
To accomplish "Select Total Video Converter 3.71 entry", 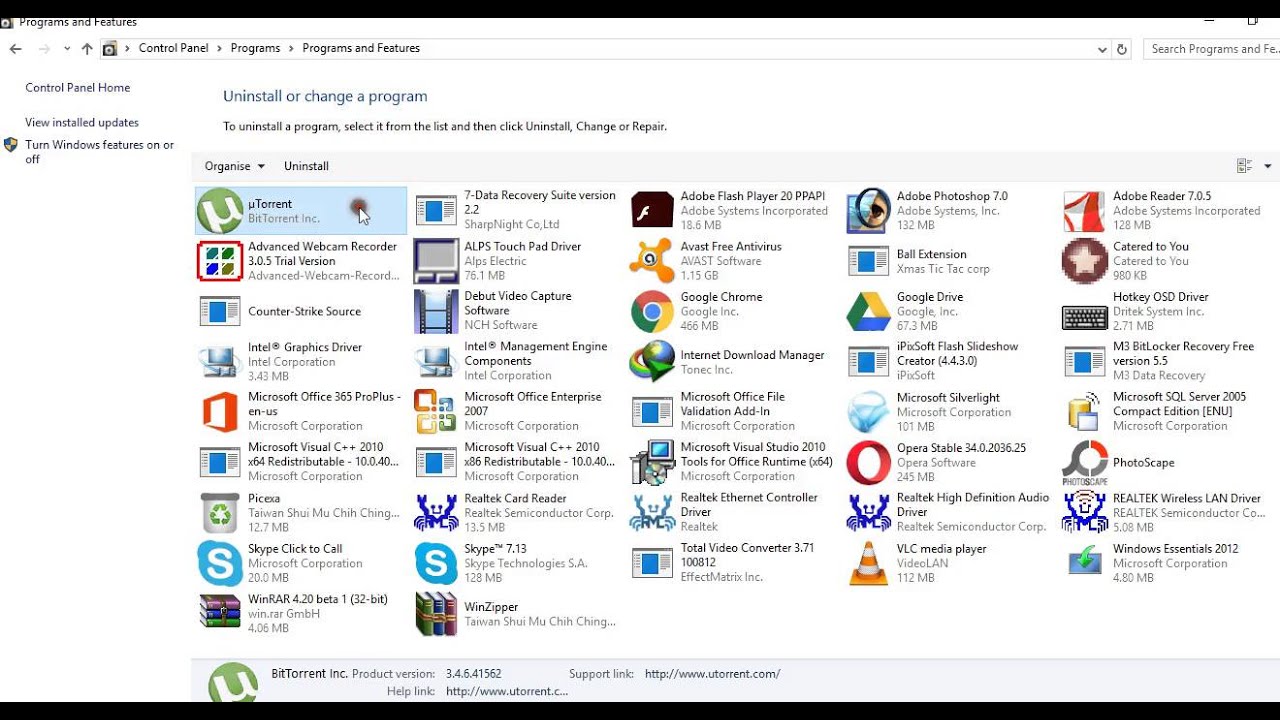I will [x=733, y=563].
